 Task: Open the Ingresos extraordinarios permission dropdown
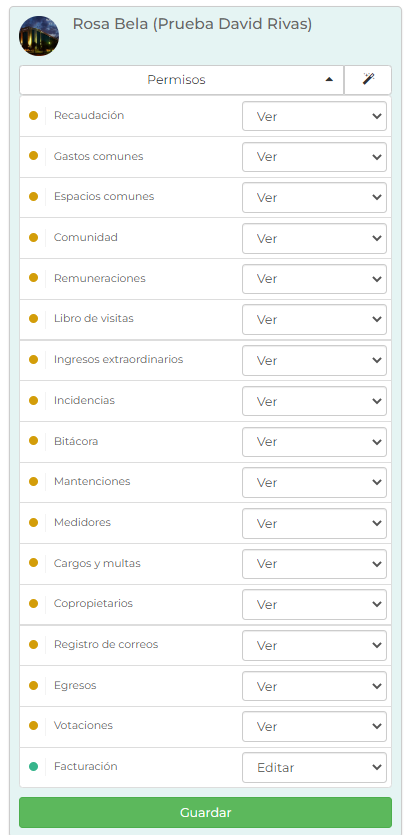point(314,361)
